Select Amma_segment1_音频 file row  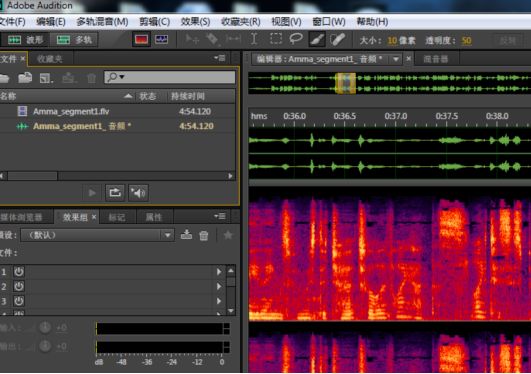[117, 126]
